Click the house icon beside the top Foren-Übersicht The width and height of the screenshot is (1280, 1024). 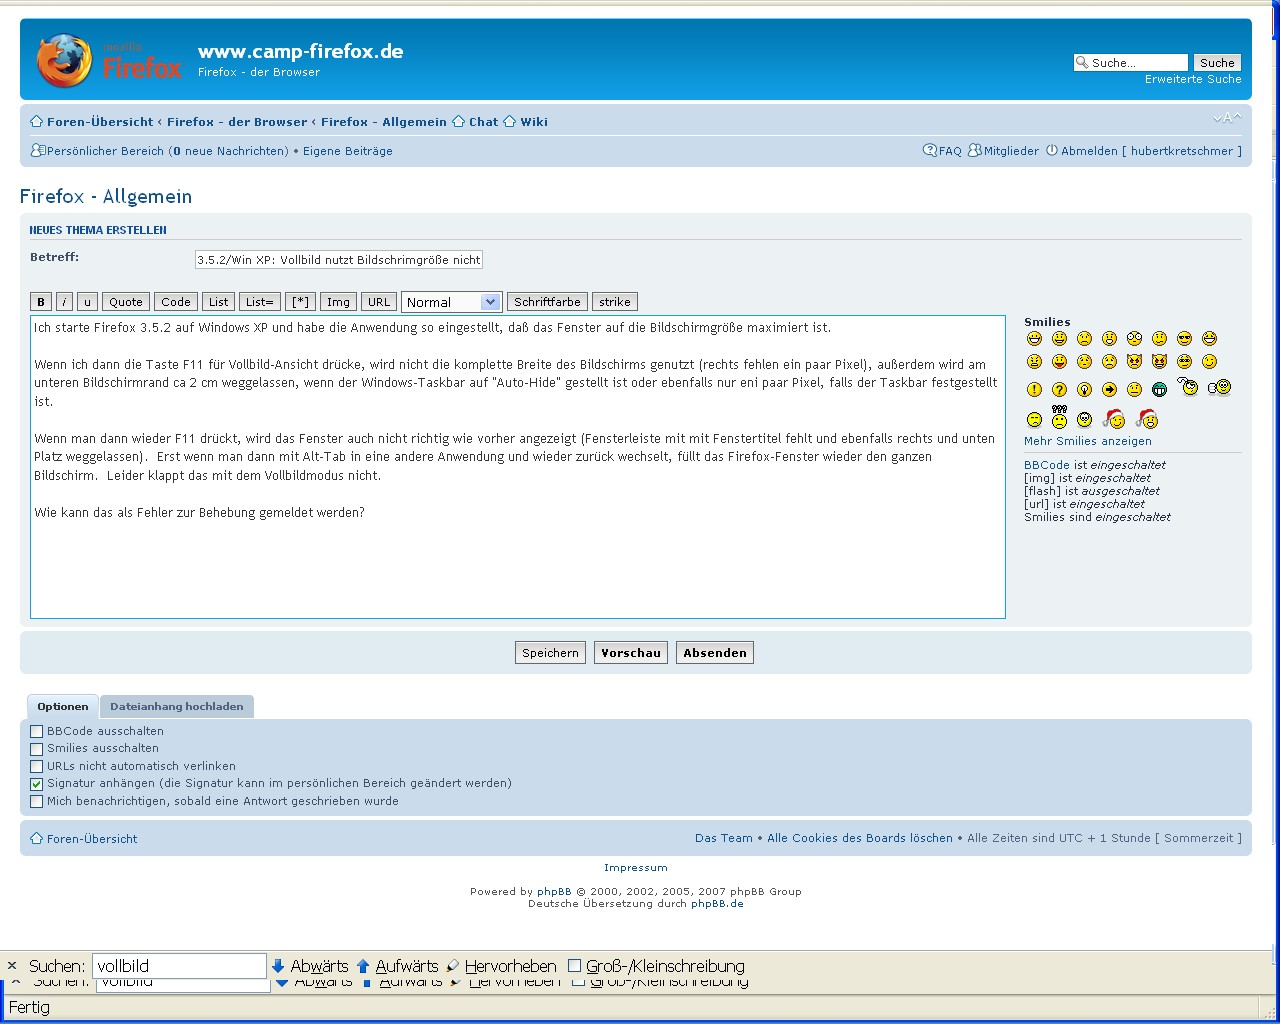[37, 122]
